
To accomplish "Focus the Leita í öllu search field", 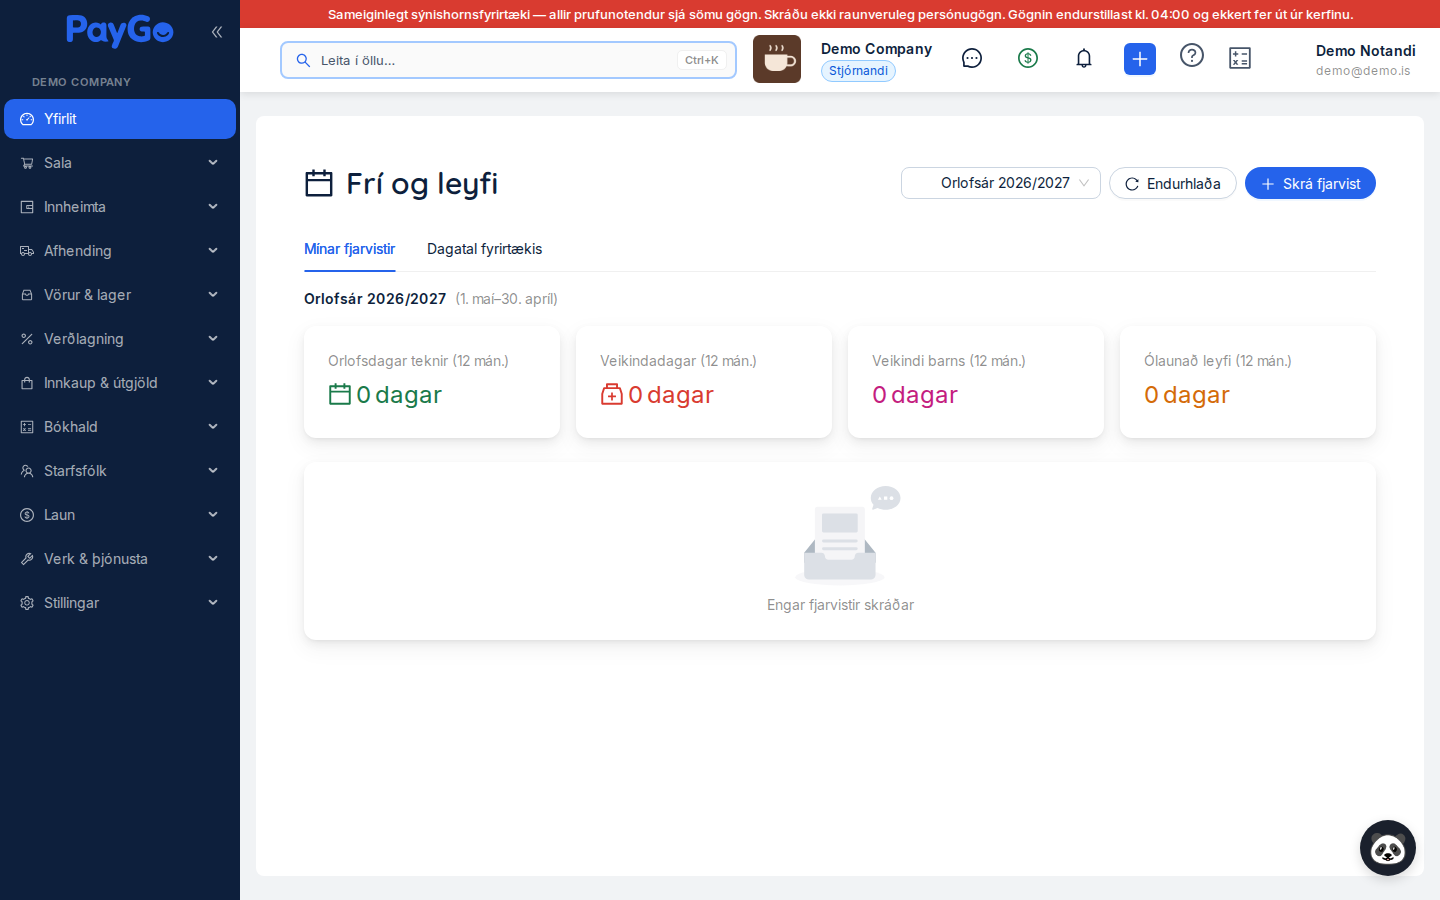I will click(x=508, y=60).
